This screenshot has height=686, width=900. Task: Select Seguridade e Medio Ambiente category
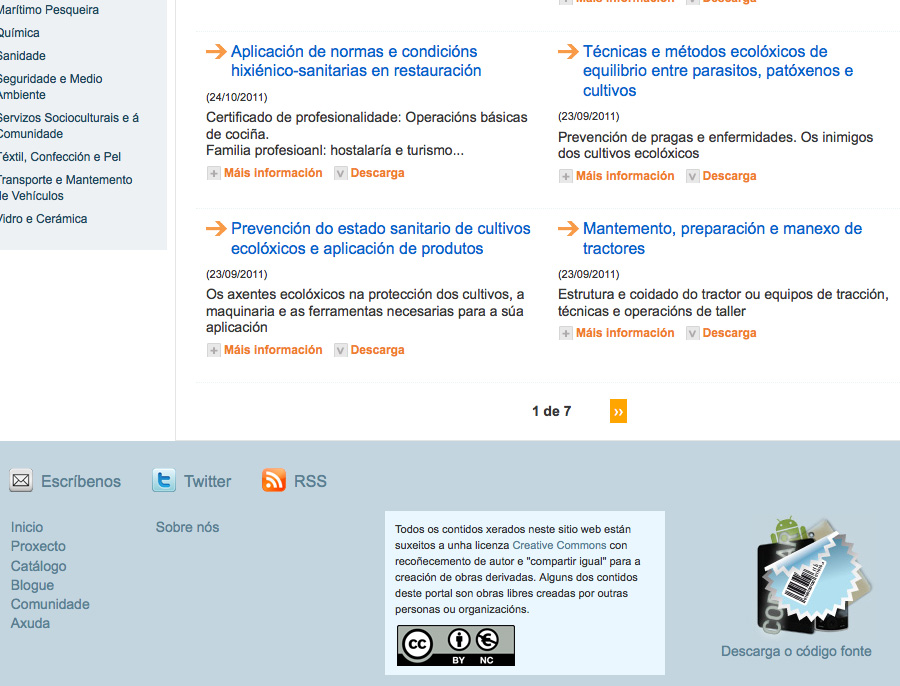(x=51, y=87)
